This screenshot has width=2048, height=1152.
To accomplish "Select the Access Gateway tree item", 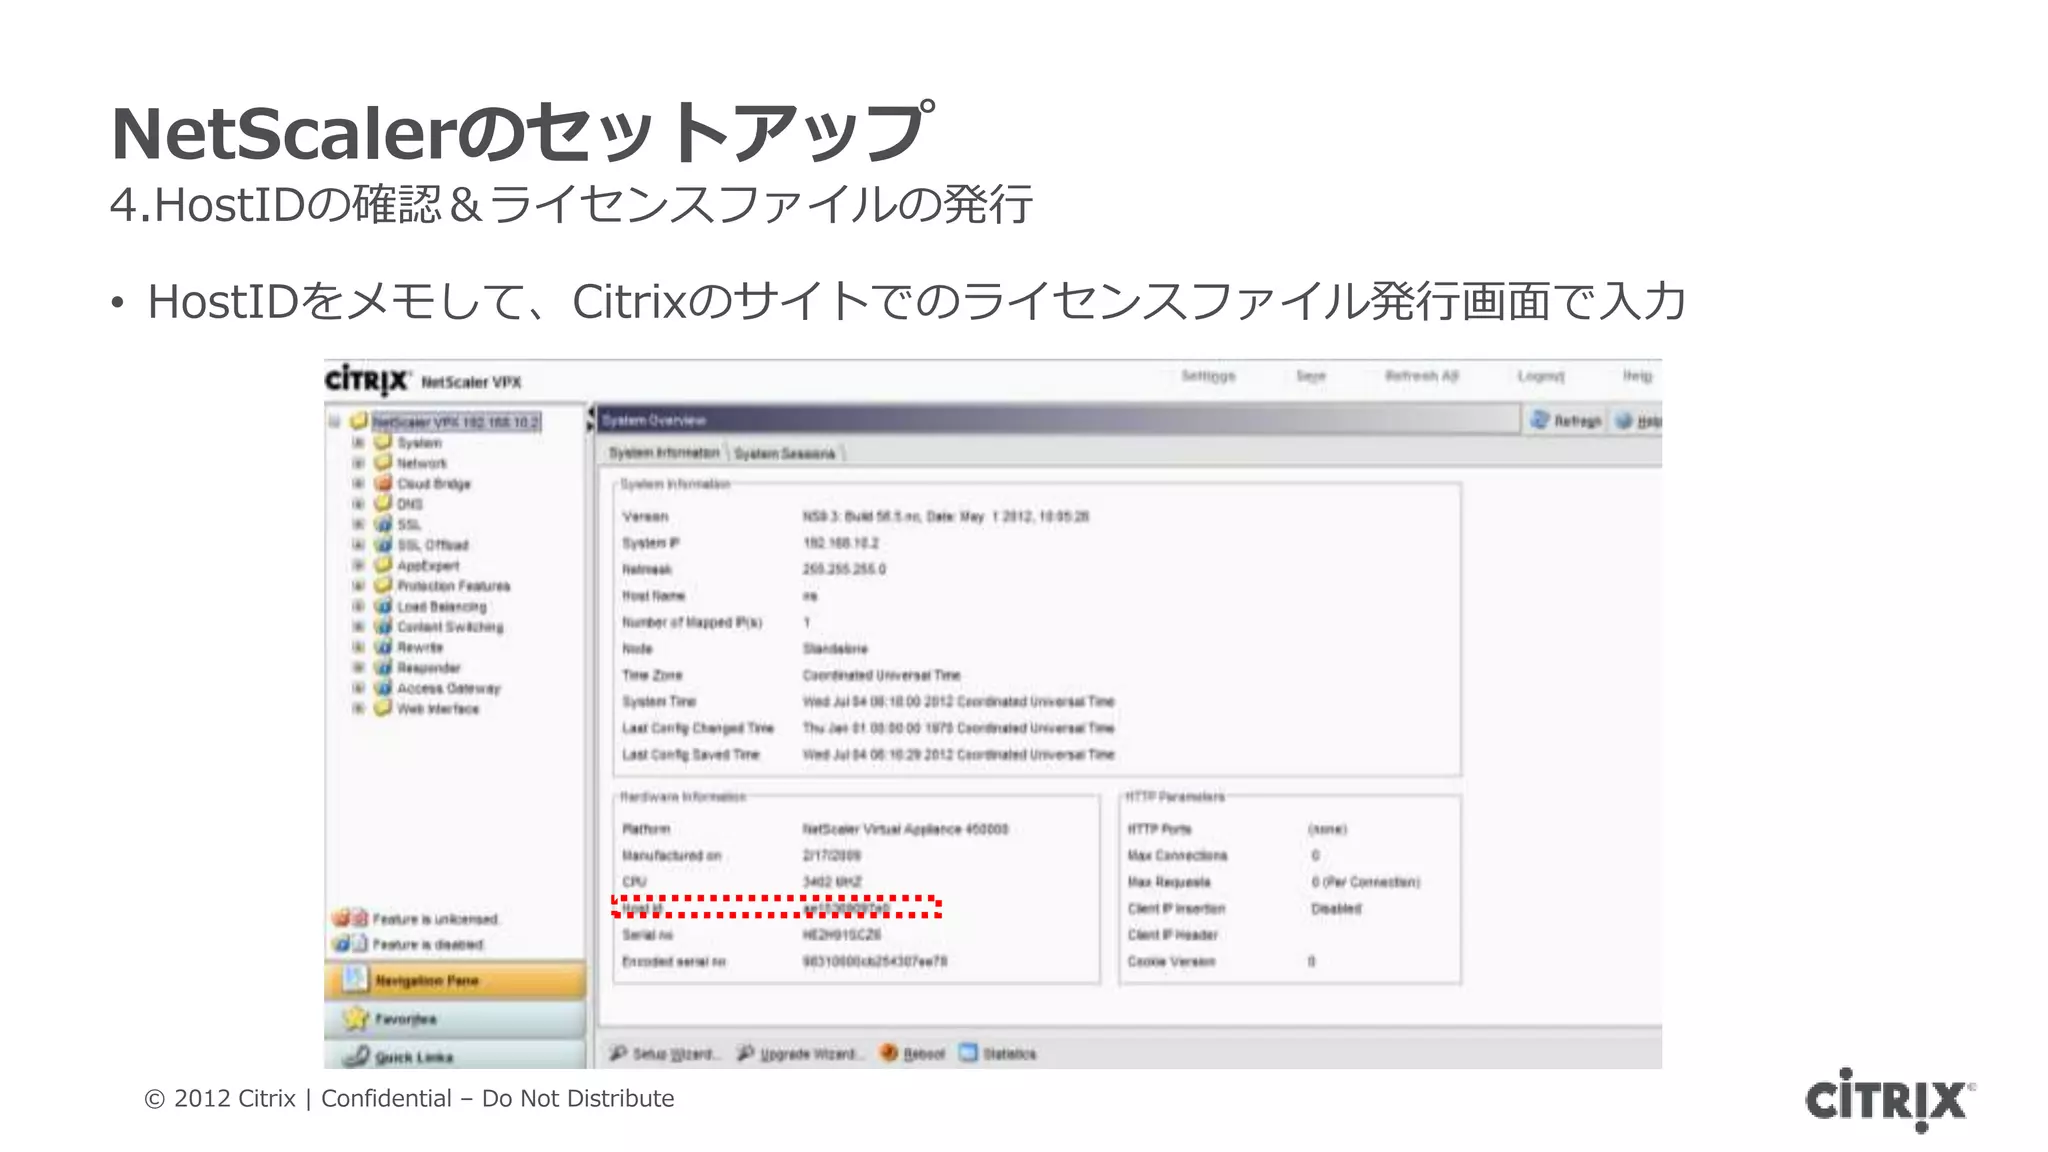I will [x=448, y=688].
